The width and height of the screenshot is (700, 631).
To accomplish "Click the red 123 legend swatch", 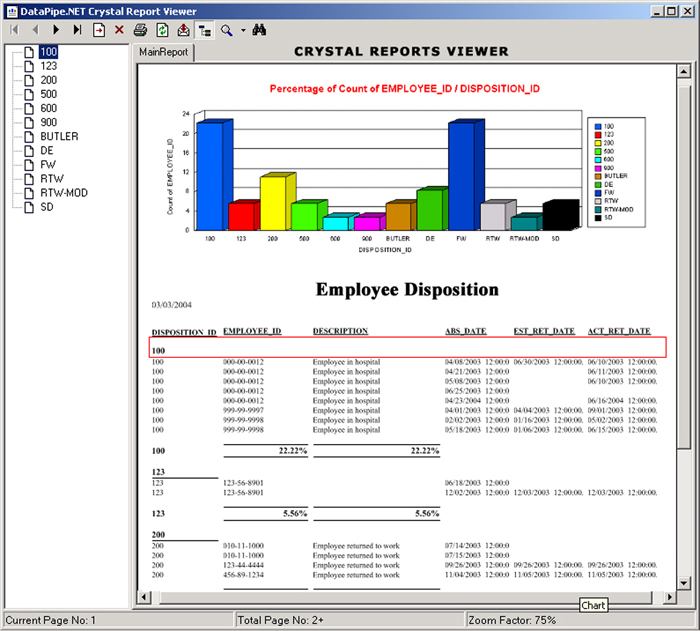I will (x=598, y=135).
